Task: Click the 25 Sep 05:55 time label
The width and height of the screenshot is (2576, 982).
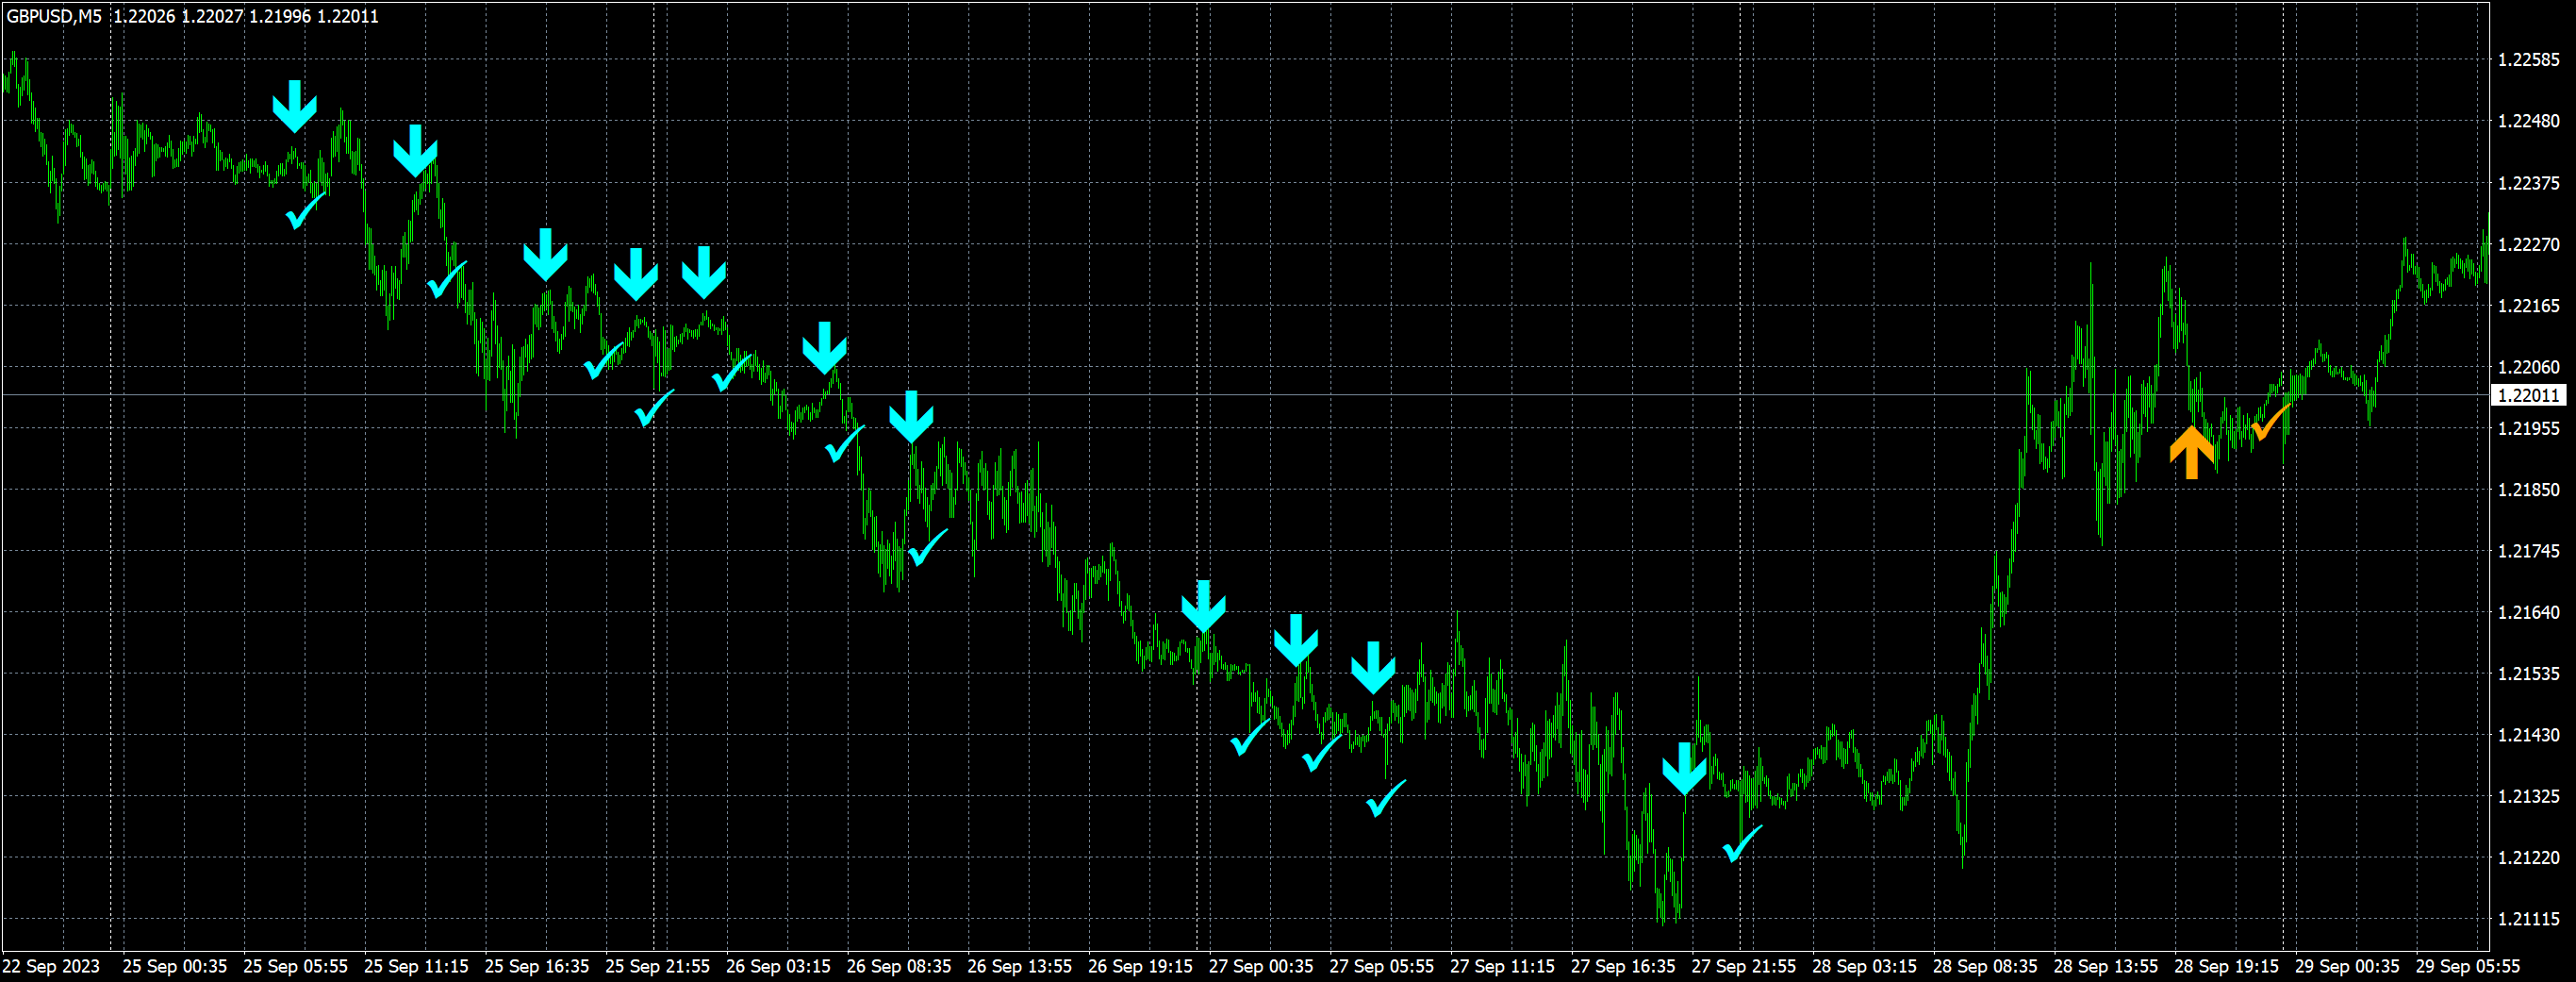Action: point(295,966)
